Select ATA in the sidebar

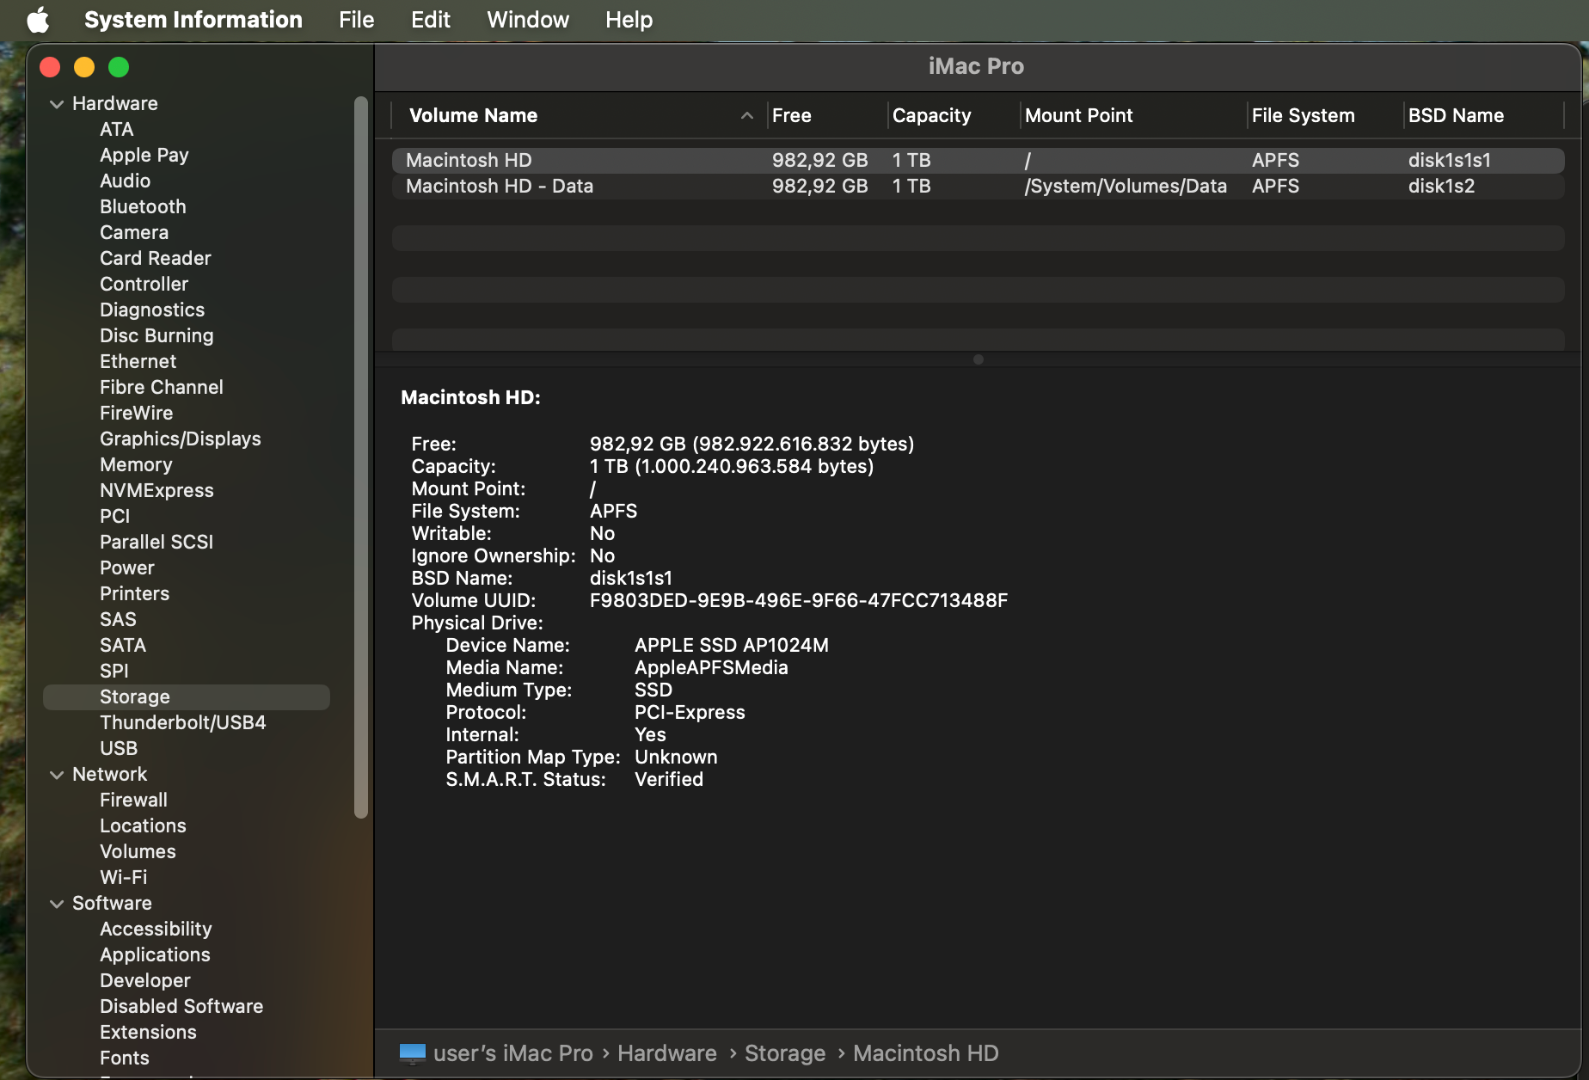pyautogui.click(x=117, y=130)
